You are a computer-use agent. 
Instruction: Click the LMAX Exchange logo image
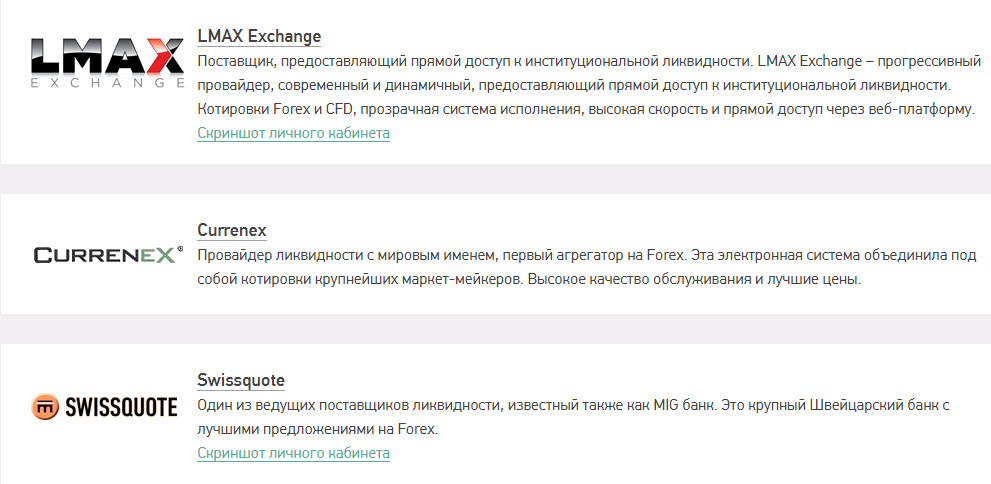107,63
